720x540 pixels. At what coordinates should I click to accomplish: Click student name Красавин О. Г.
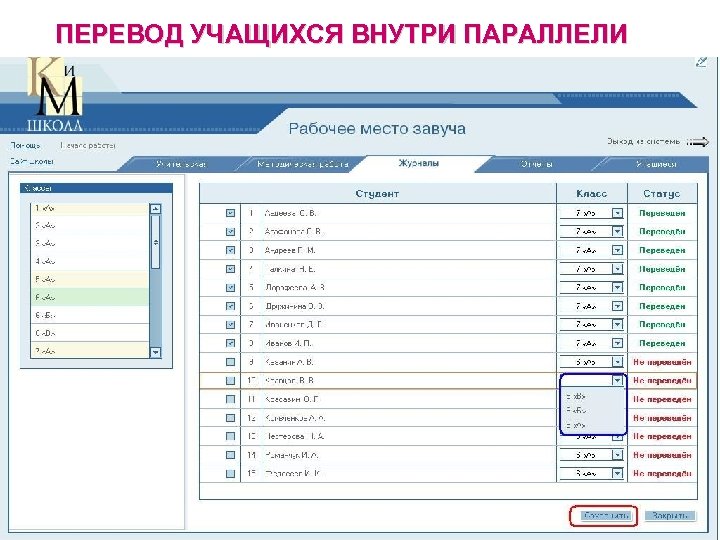pyautogui.click(x=291, y=399)
